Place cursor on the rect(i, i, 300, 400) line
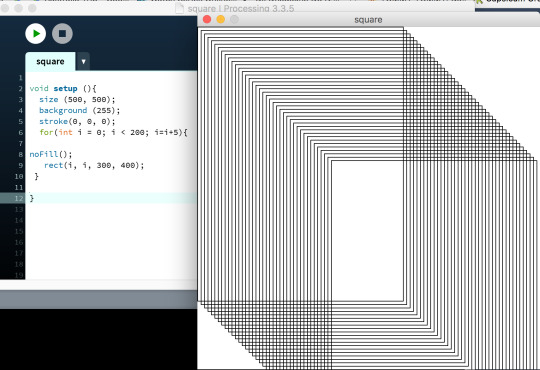540x370 pixels. coord(94,165)
